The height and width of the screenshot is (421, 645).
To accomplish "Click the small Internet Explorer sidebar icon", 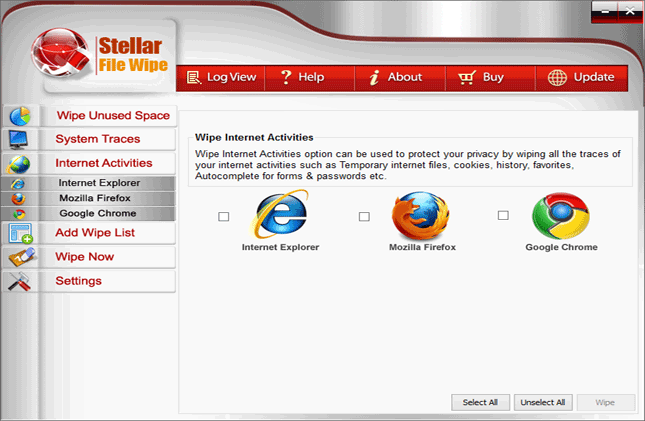I will 18,183.
